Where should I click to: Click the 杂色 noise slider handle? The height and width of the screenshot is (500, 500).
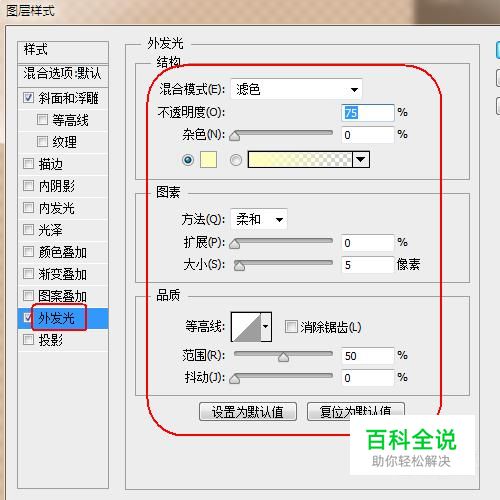point(235,135)
